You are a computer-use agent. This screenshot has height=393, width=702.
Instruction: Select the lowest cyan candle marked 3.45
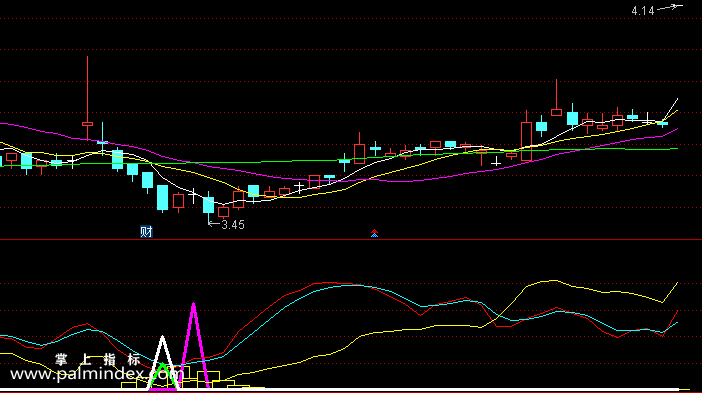(x=209, y=206)
